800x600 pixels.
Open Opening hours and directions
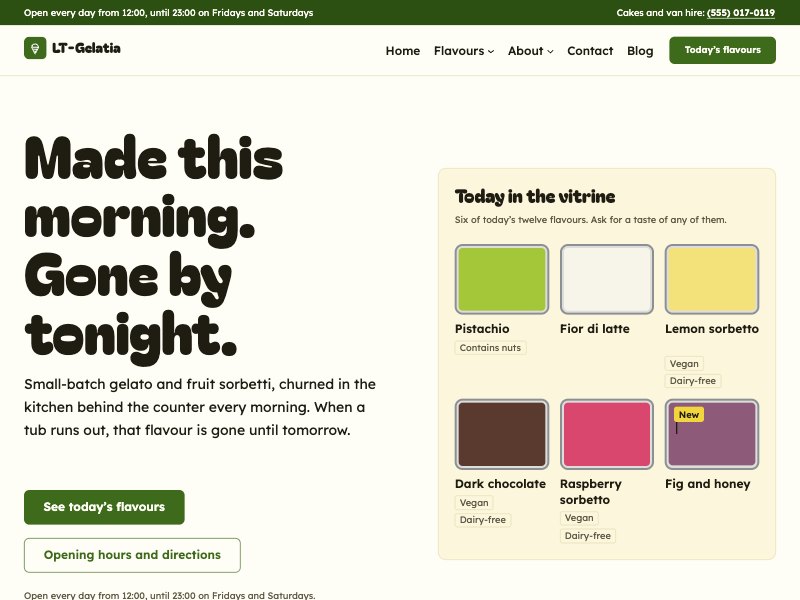tap(132, 555)
